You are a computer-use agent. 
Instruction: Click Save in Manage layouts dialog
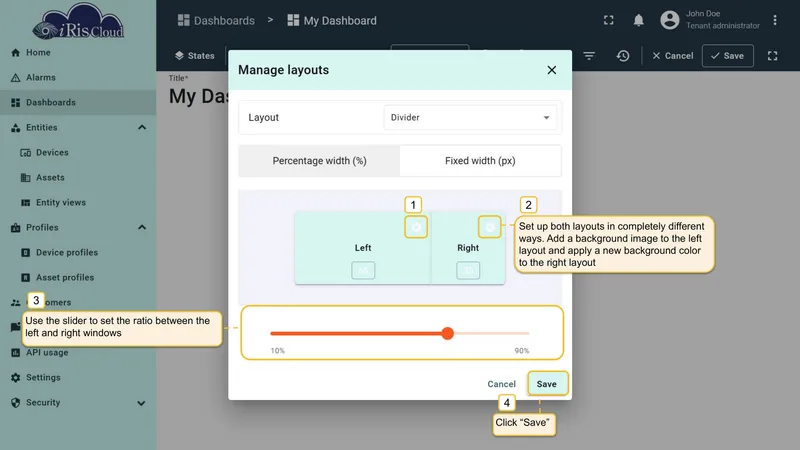click(547, 384)
